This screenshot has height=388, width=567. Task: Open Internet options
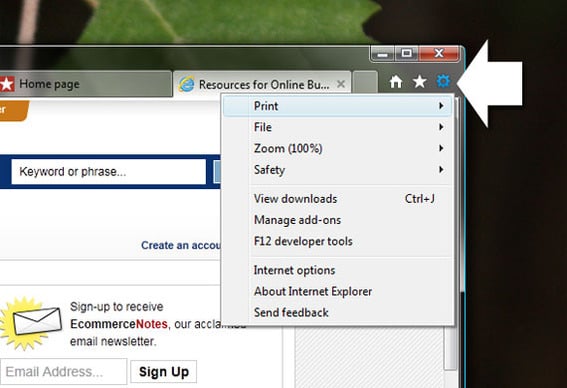click(x=337, y=270)
